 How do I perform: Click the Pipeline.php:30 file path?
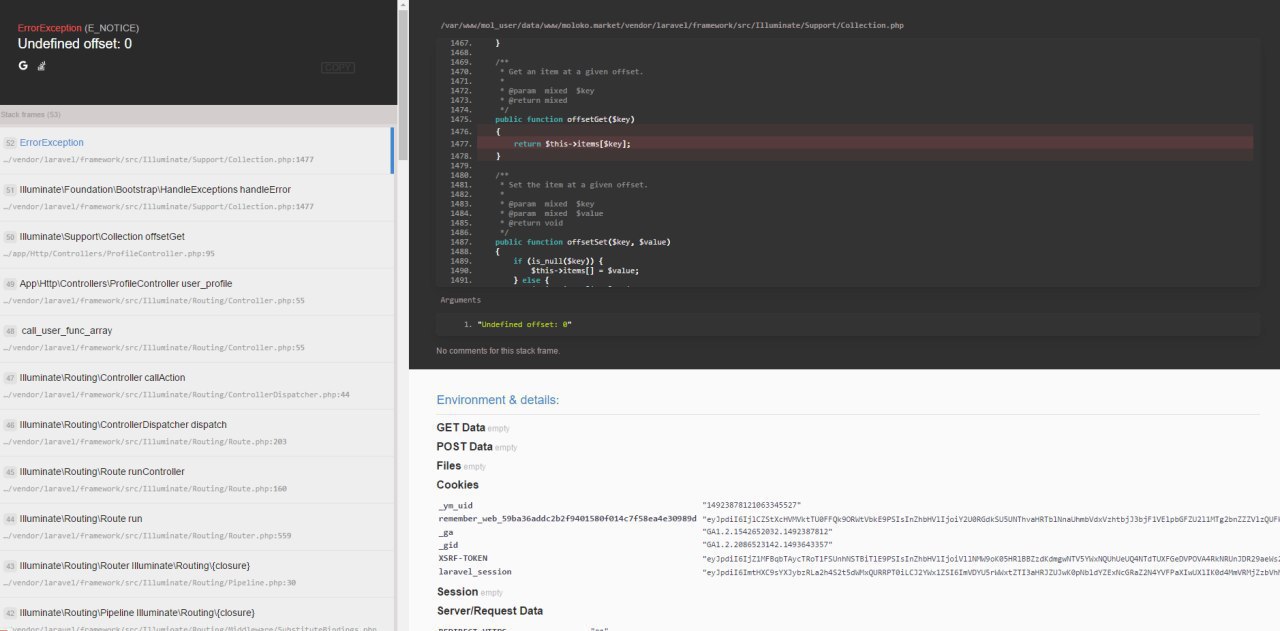148,583
